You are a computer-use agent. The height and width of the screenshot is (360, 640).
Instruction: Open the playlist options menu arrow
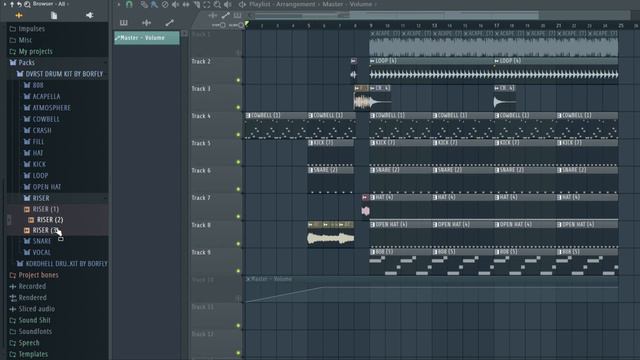(x=119, y=4)
